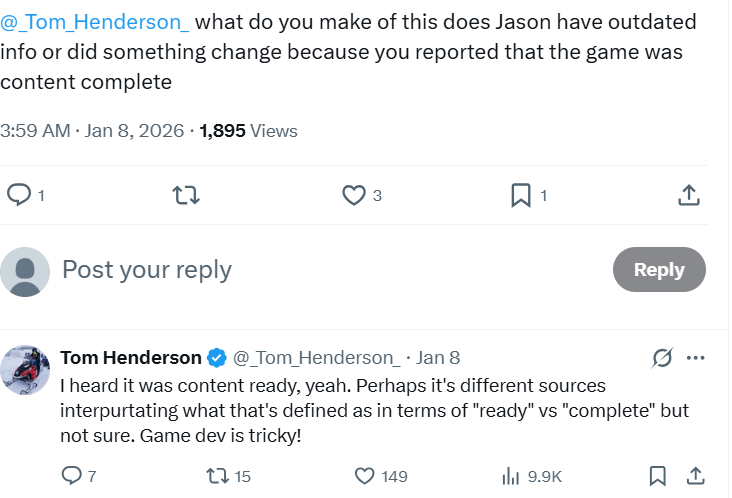Reply to Tom Henderson's tweet
The height and width of the screenshot is (498, 732).
(x=73, y=476)
